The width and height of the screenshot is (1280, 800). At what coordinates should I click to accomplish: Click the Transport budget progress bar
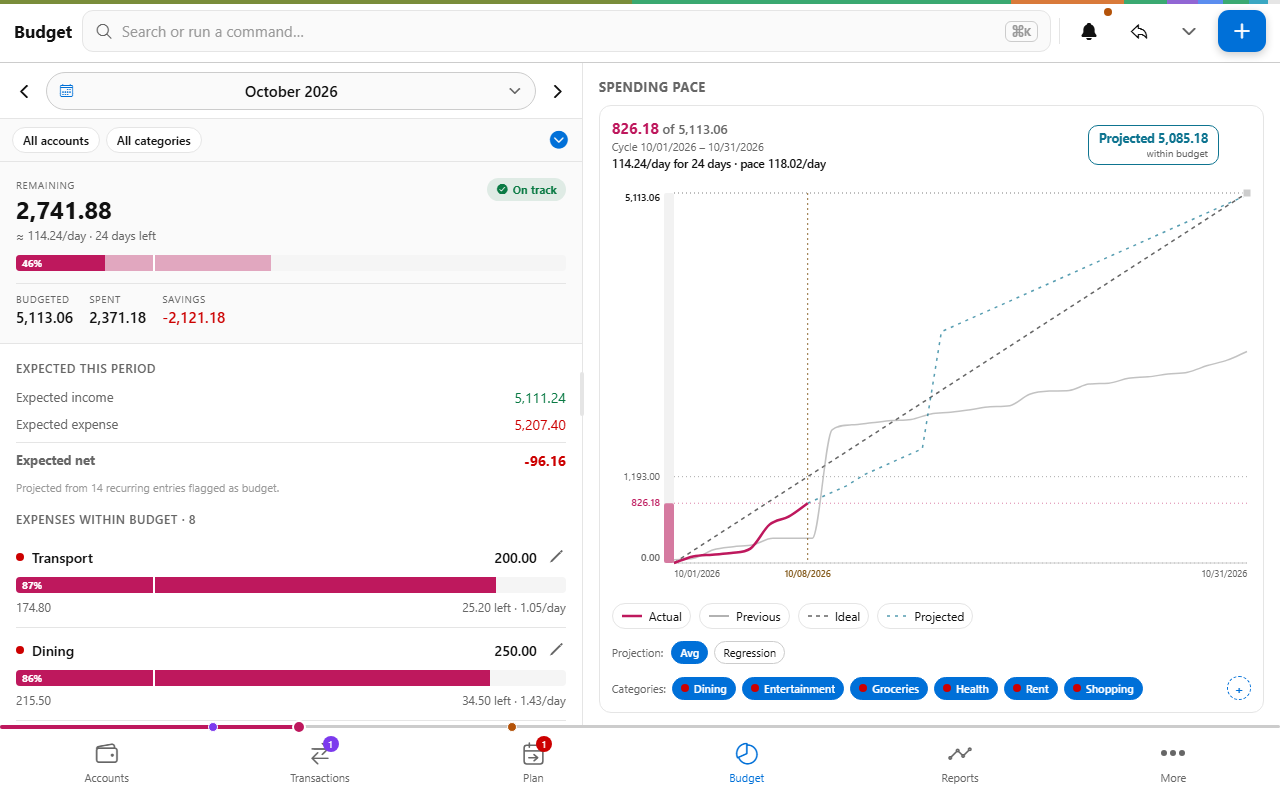coord(291,585)
